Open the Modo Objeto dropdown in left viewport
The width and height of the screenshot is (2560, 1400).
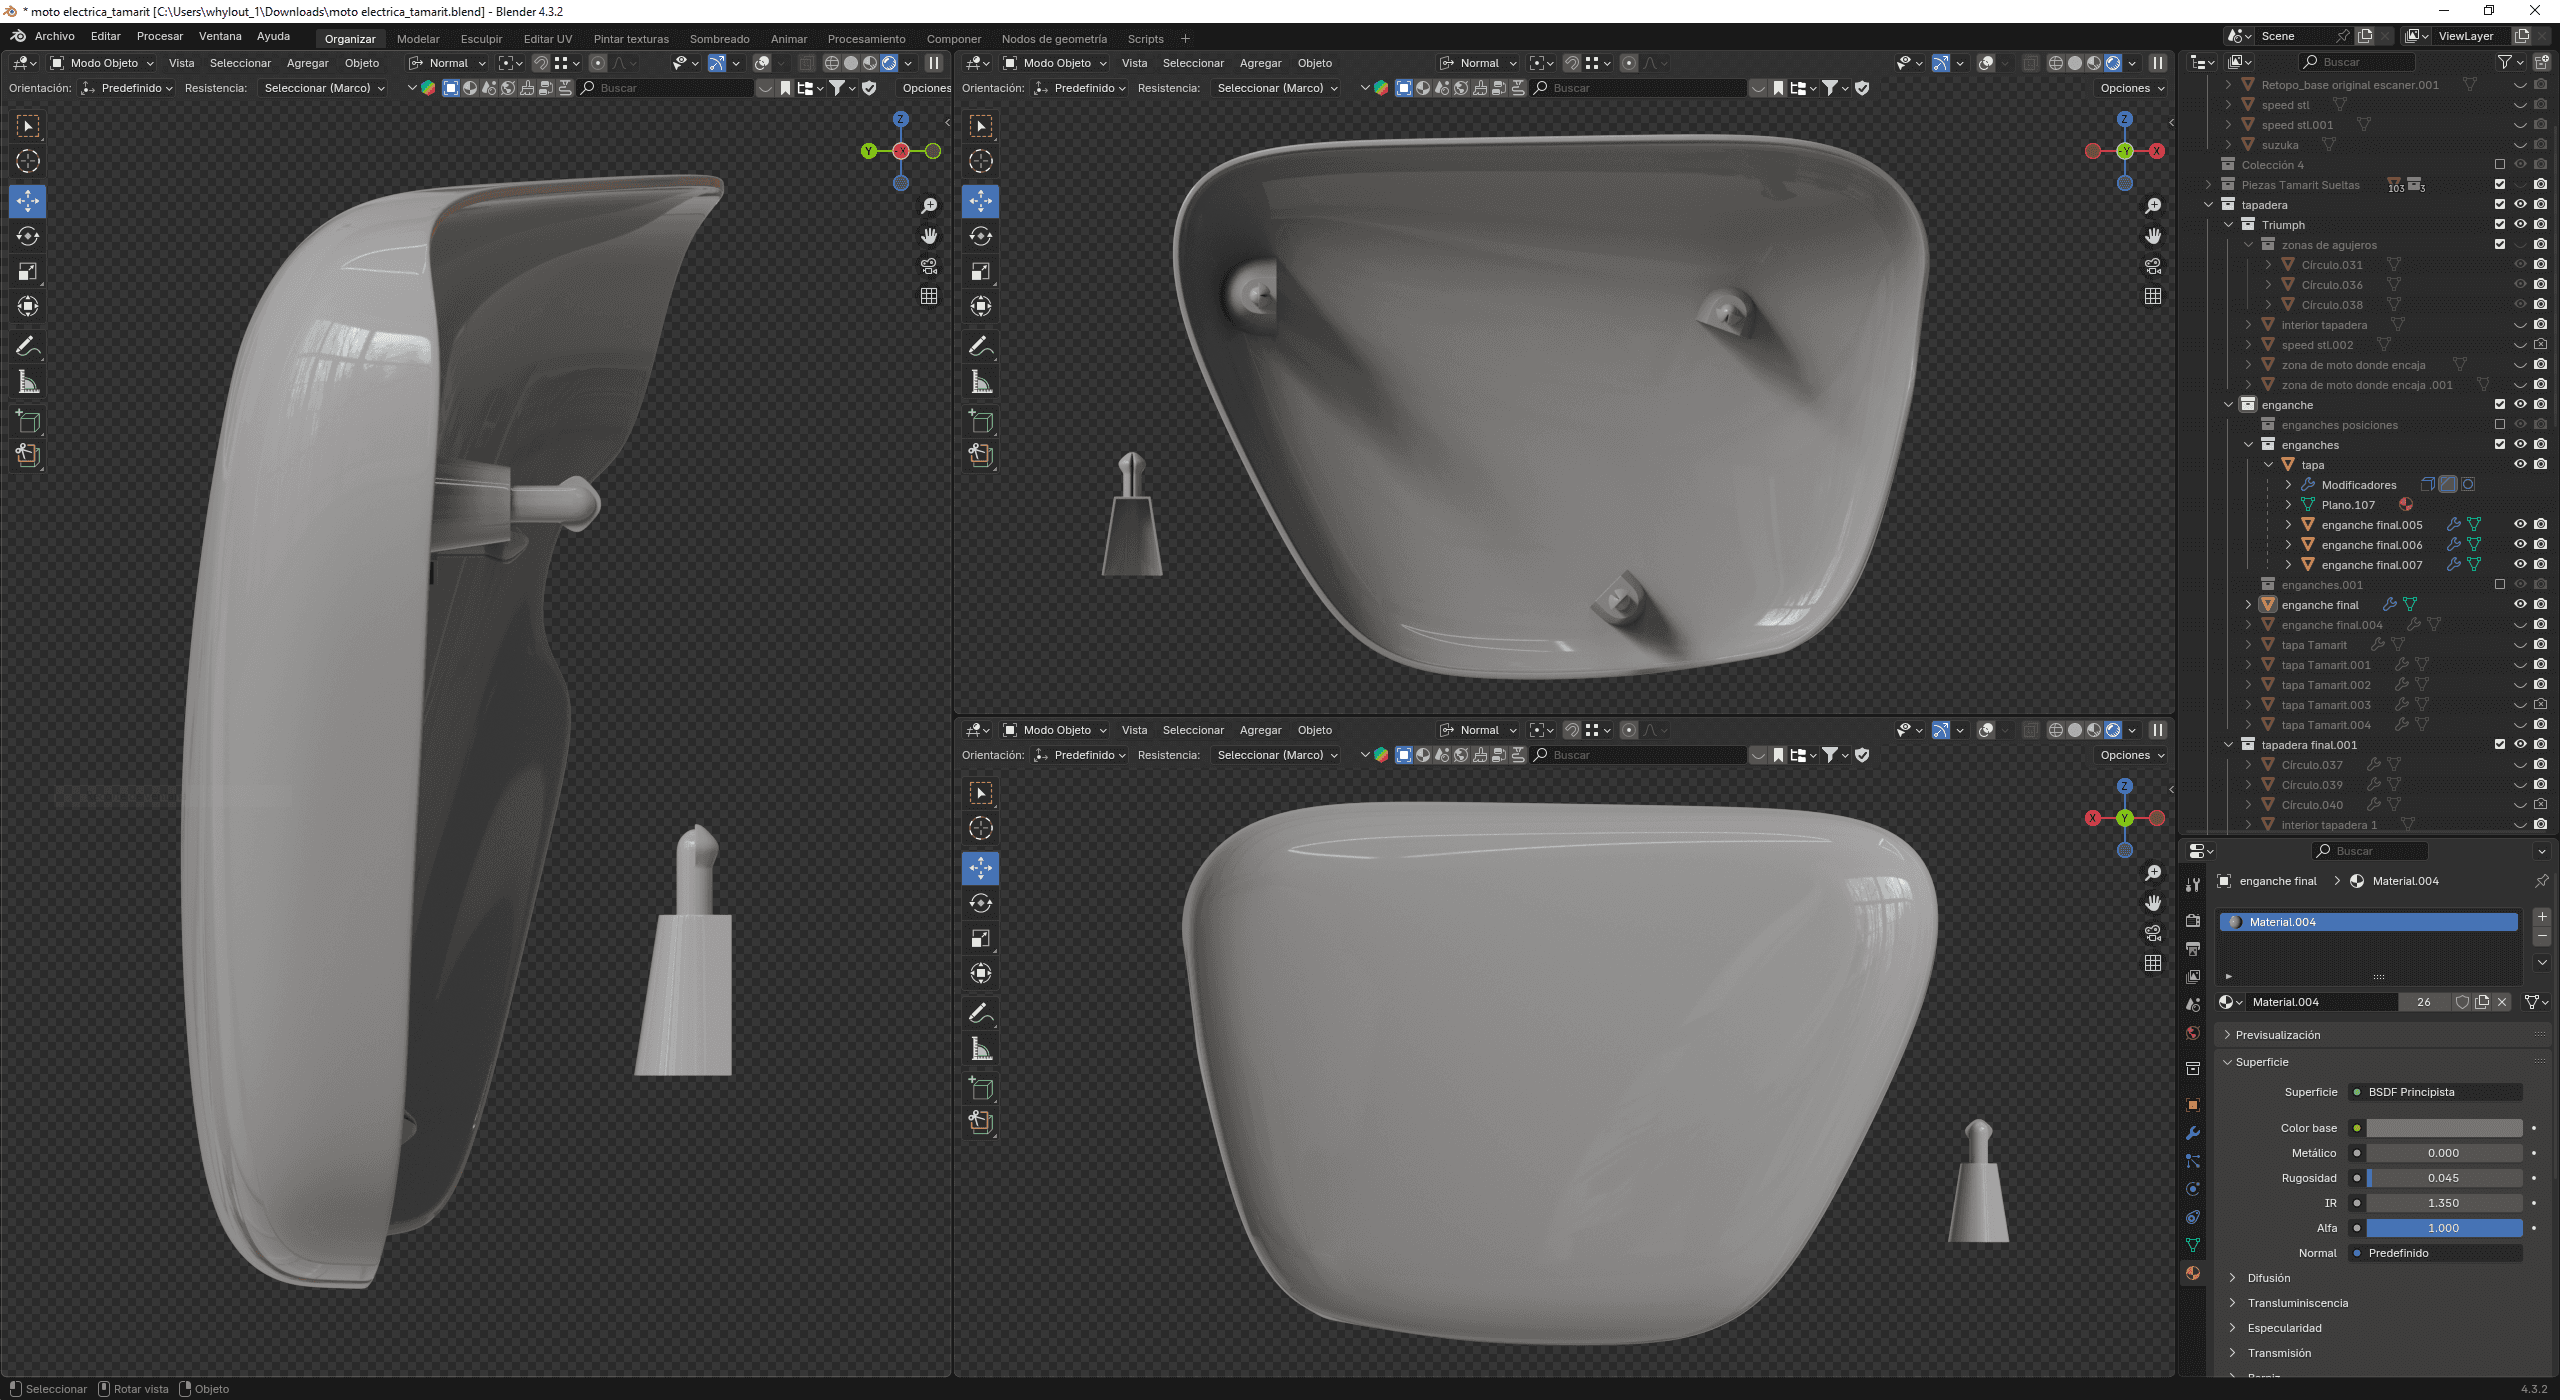pyautogui.click(x=103, y=63)
